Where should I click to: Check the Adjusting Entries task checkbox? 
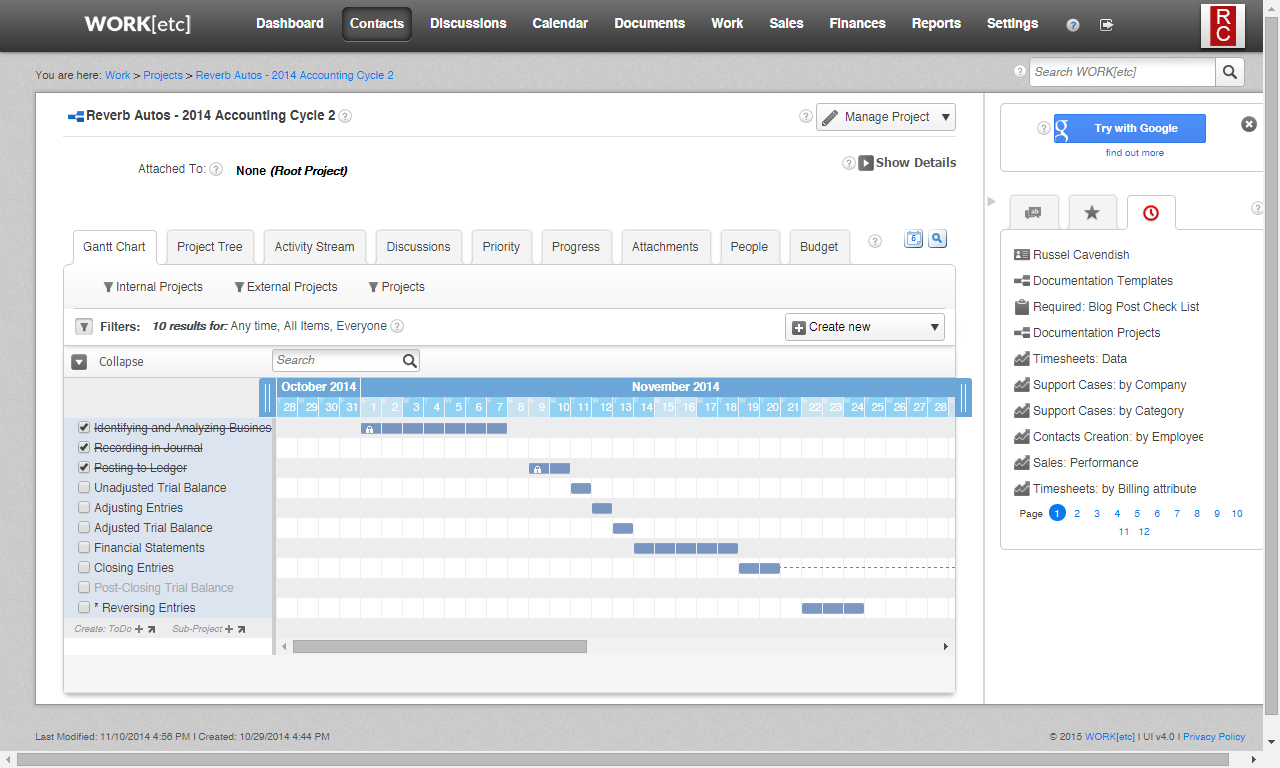(84, 508)
